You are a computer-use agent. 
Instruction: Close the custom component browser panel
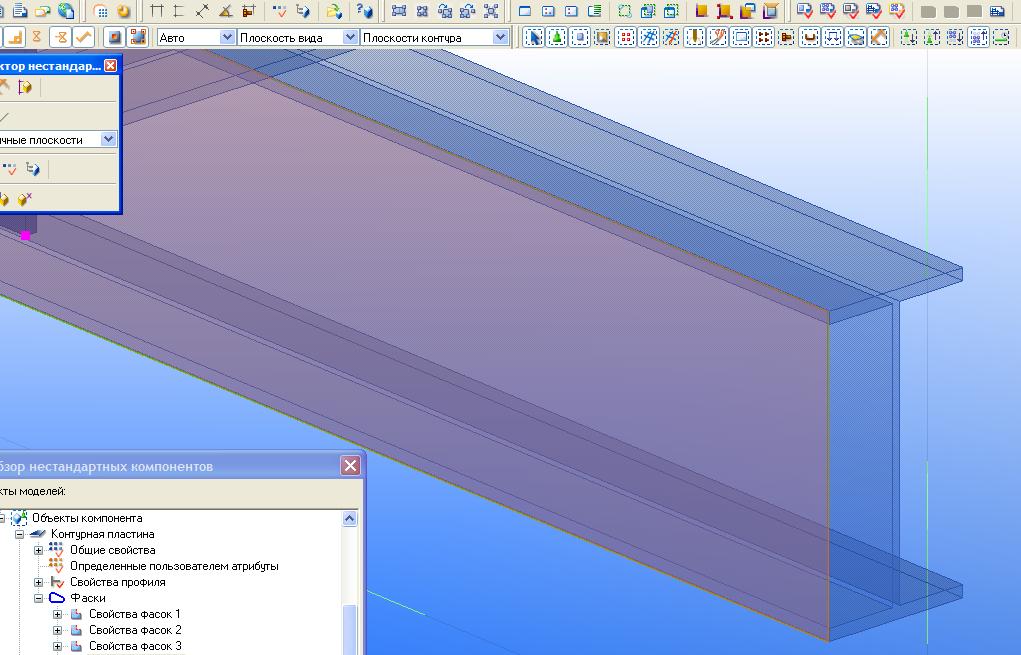click(350, 466)
